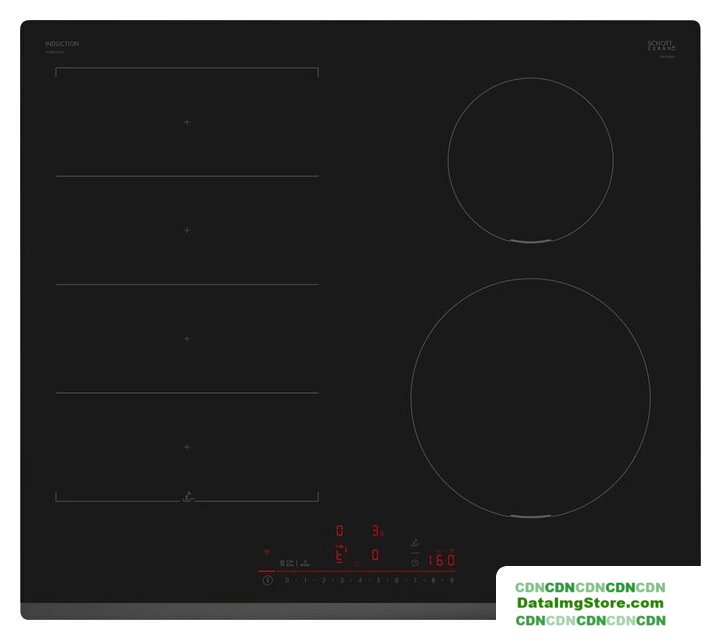This screenshot has width=721, height=640.
Task: Click the INDUCTION label text
Action: click(62, 44)
